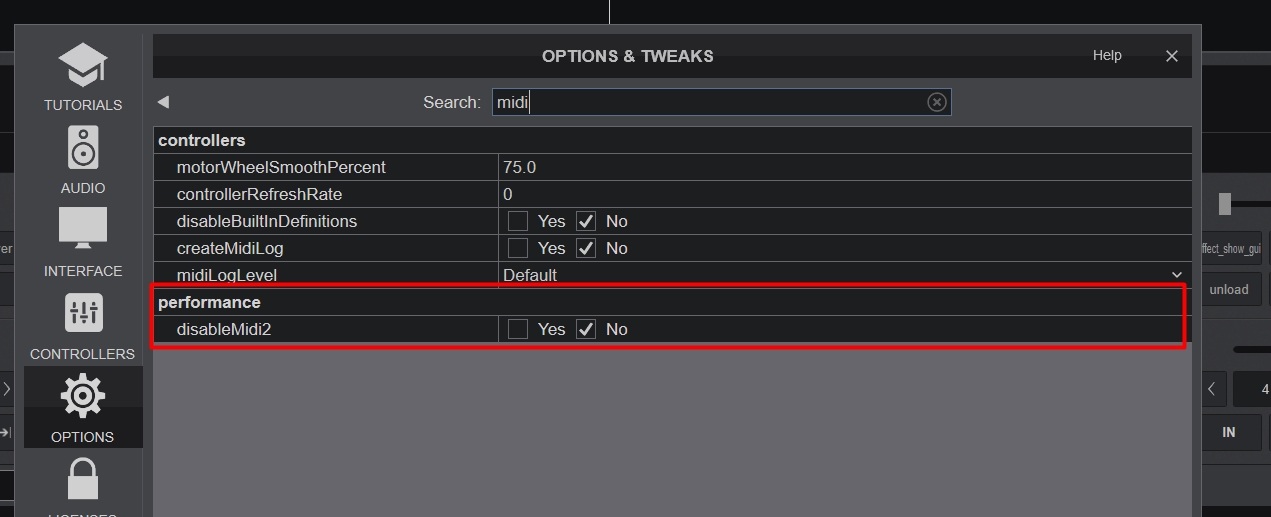Edit the motorWheelSmoothPercent value field
The width and height of the screenshot is (1271, 517).
click(x=840, y=167)
